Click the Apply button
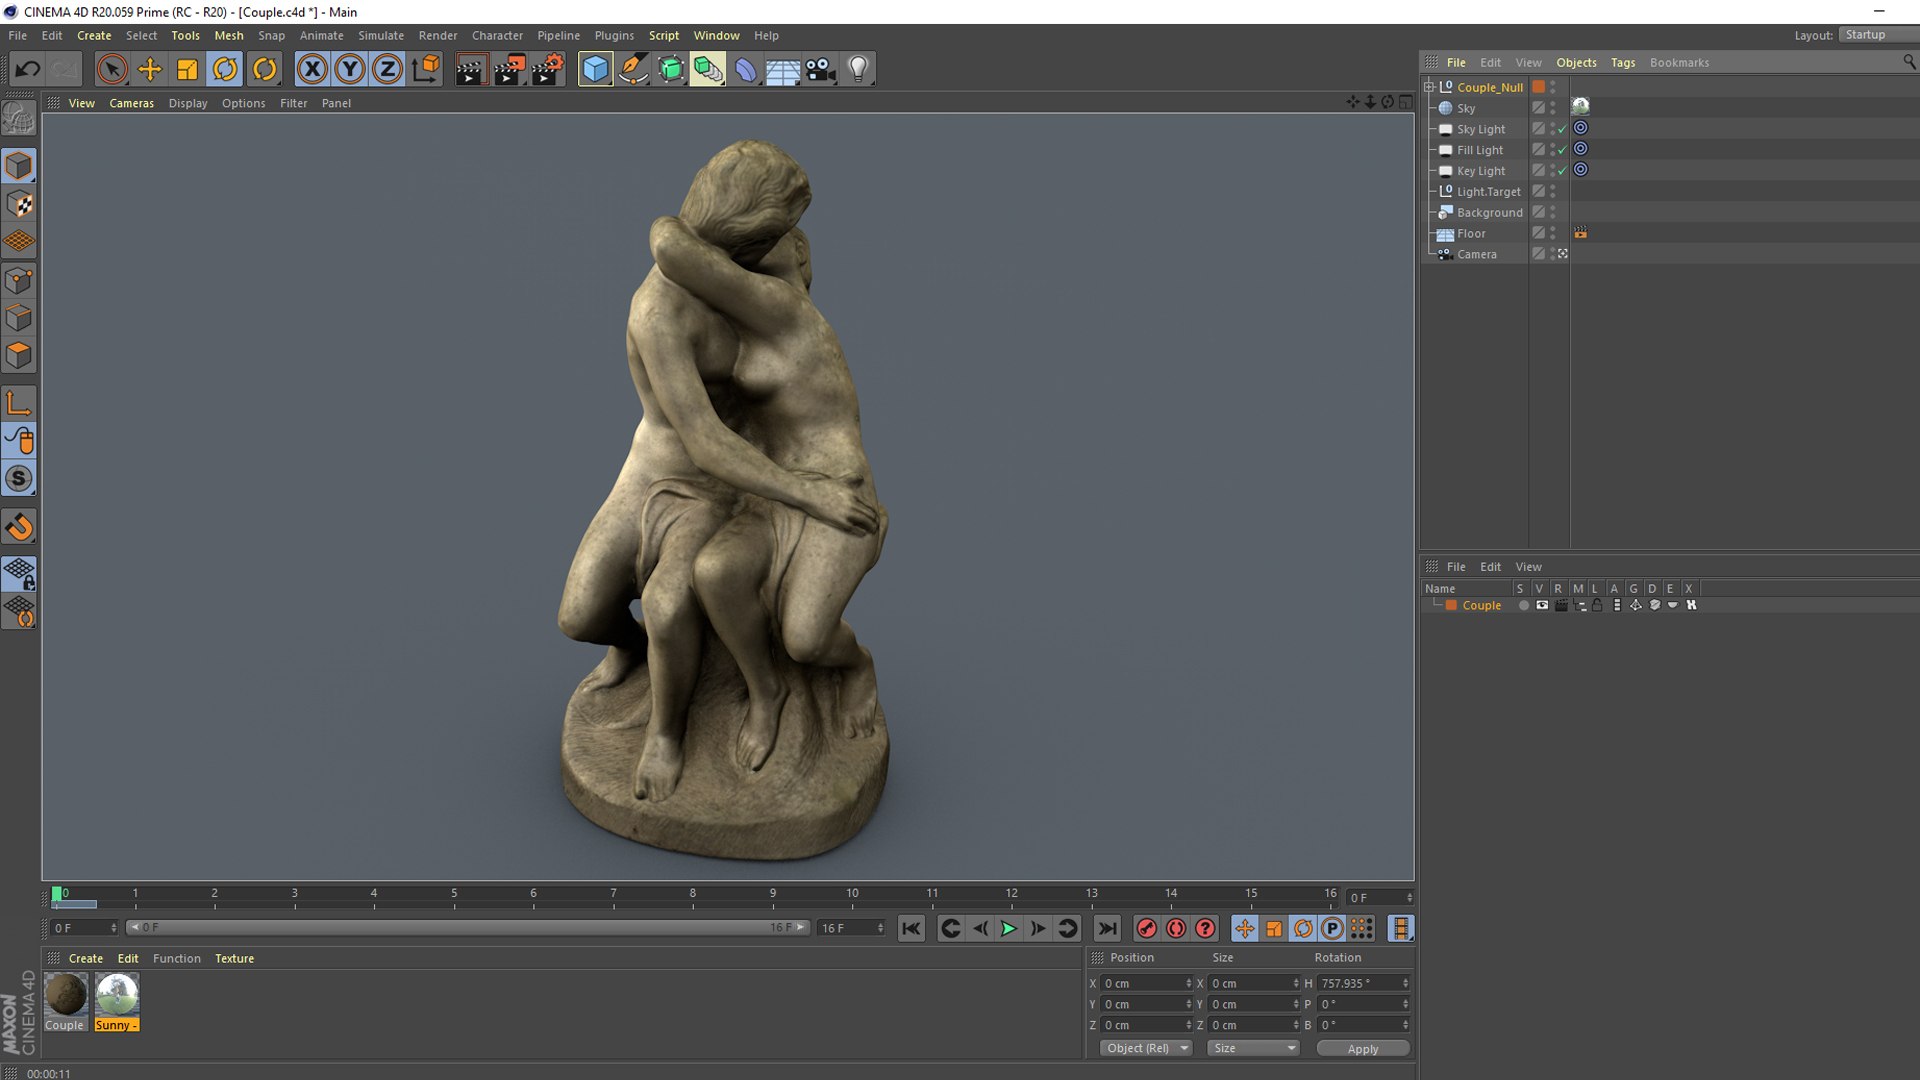1920x1080 pixels. [1363, 1048]
